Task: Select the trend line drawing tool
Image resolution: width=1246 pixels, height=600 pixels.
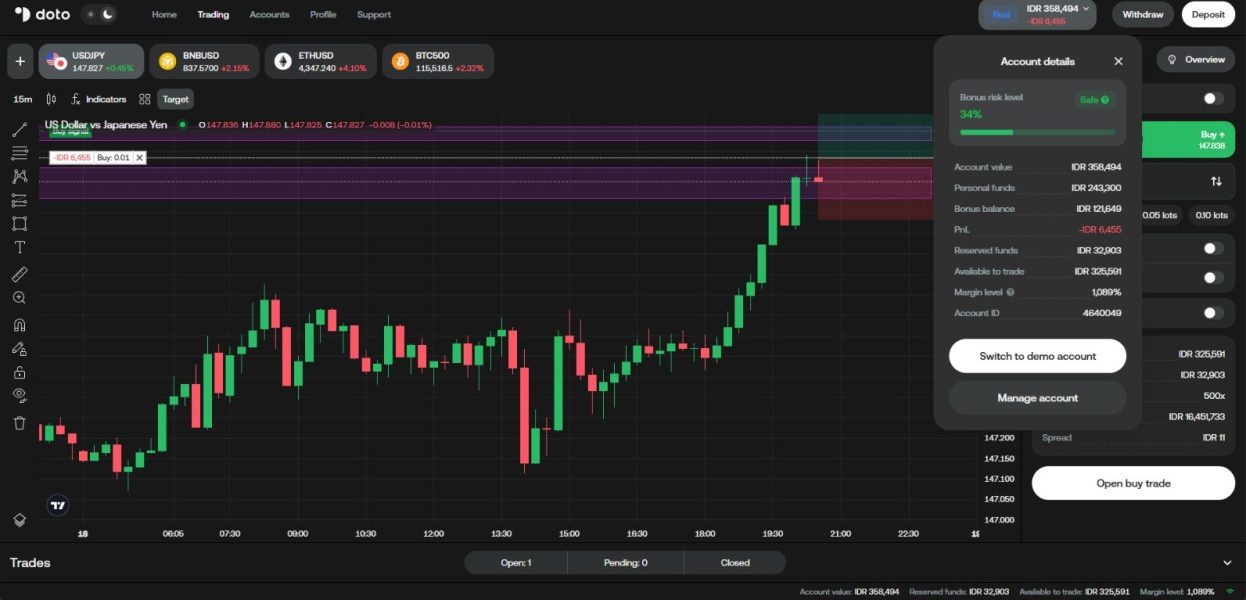Action: 19,129
